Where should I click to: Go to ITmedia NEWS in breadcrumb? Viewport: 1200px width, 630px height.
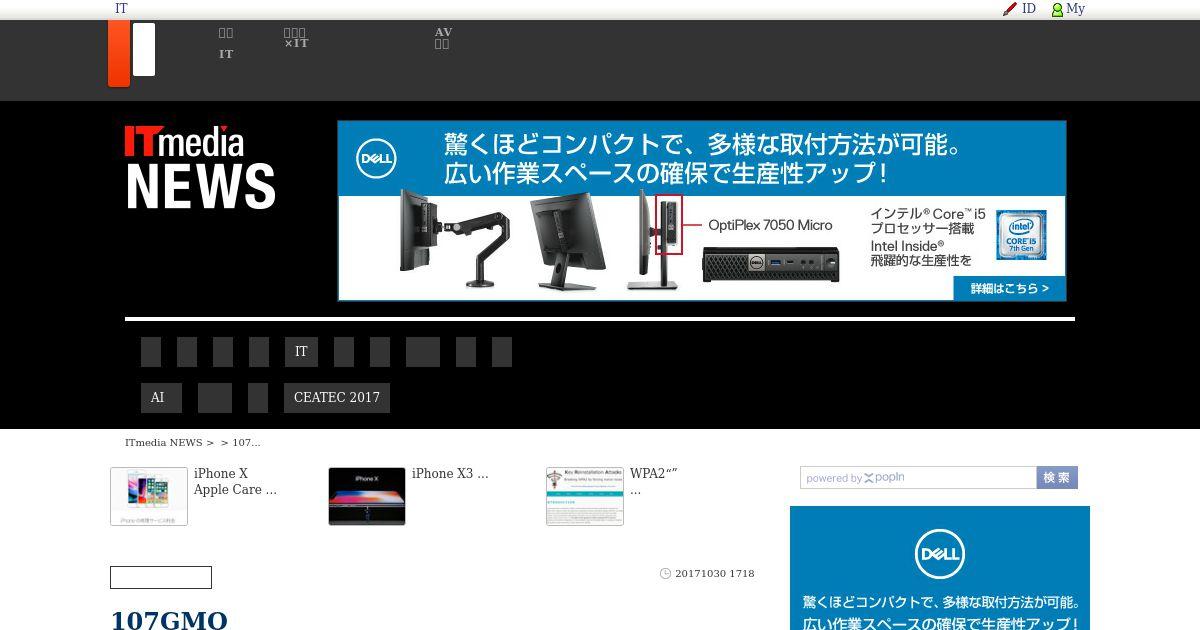click(163, 442)
